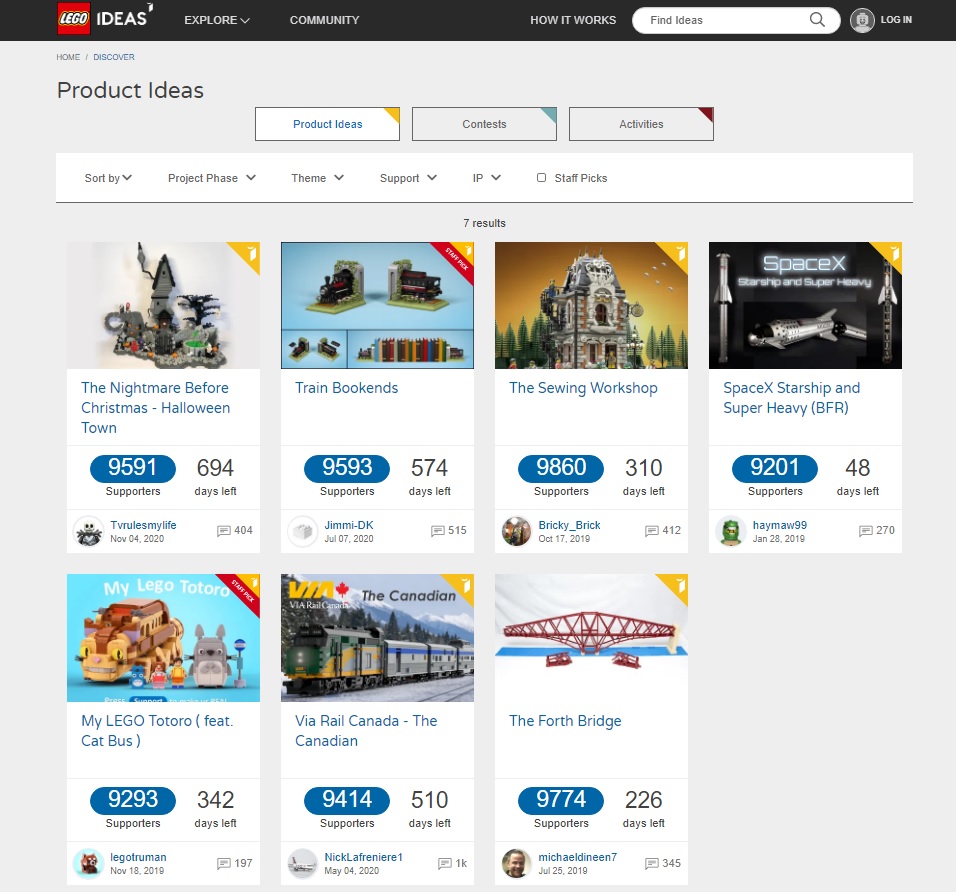Click 9774 supporters badge
This screenshot has height=892, width=956.
[x=561, y=800]
